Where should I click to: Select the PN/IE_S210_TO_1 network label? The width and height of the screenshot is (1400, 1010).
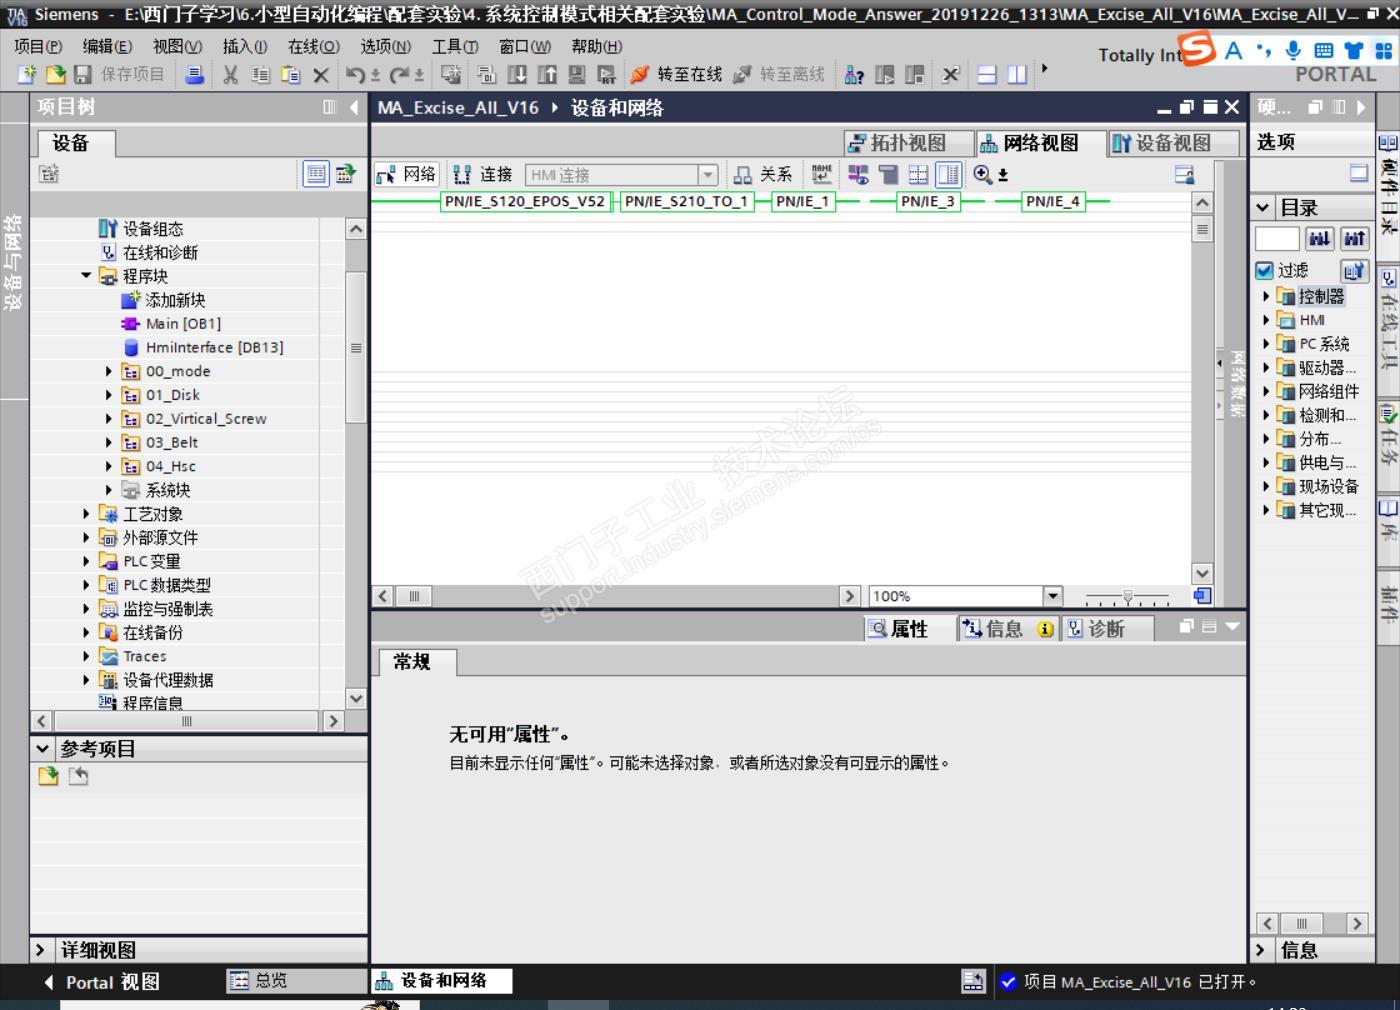(687, 201)
